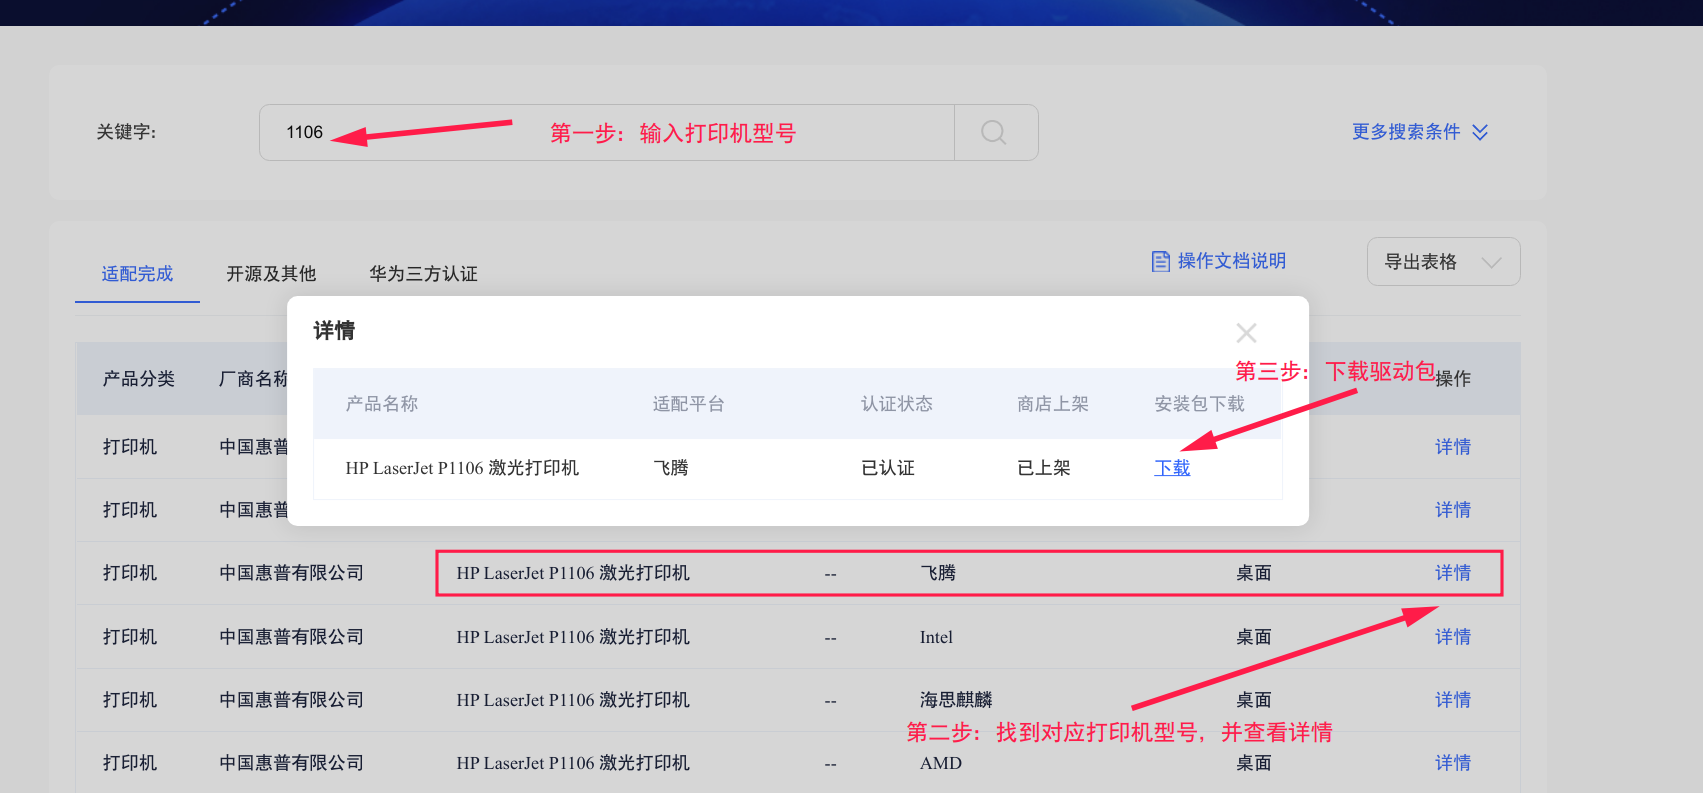Switch to 开源及其他 tab
The height and width of the screenshot is (793, 1703).
pyautogui.click(x=271, y=274)
